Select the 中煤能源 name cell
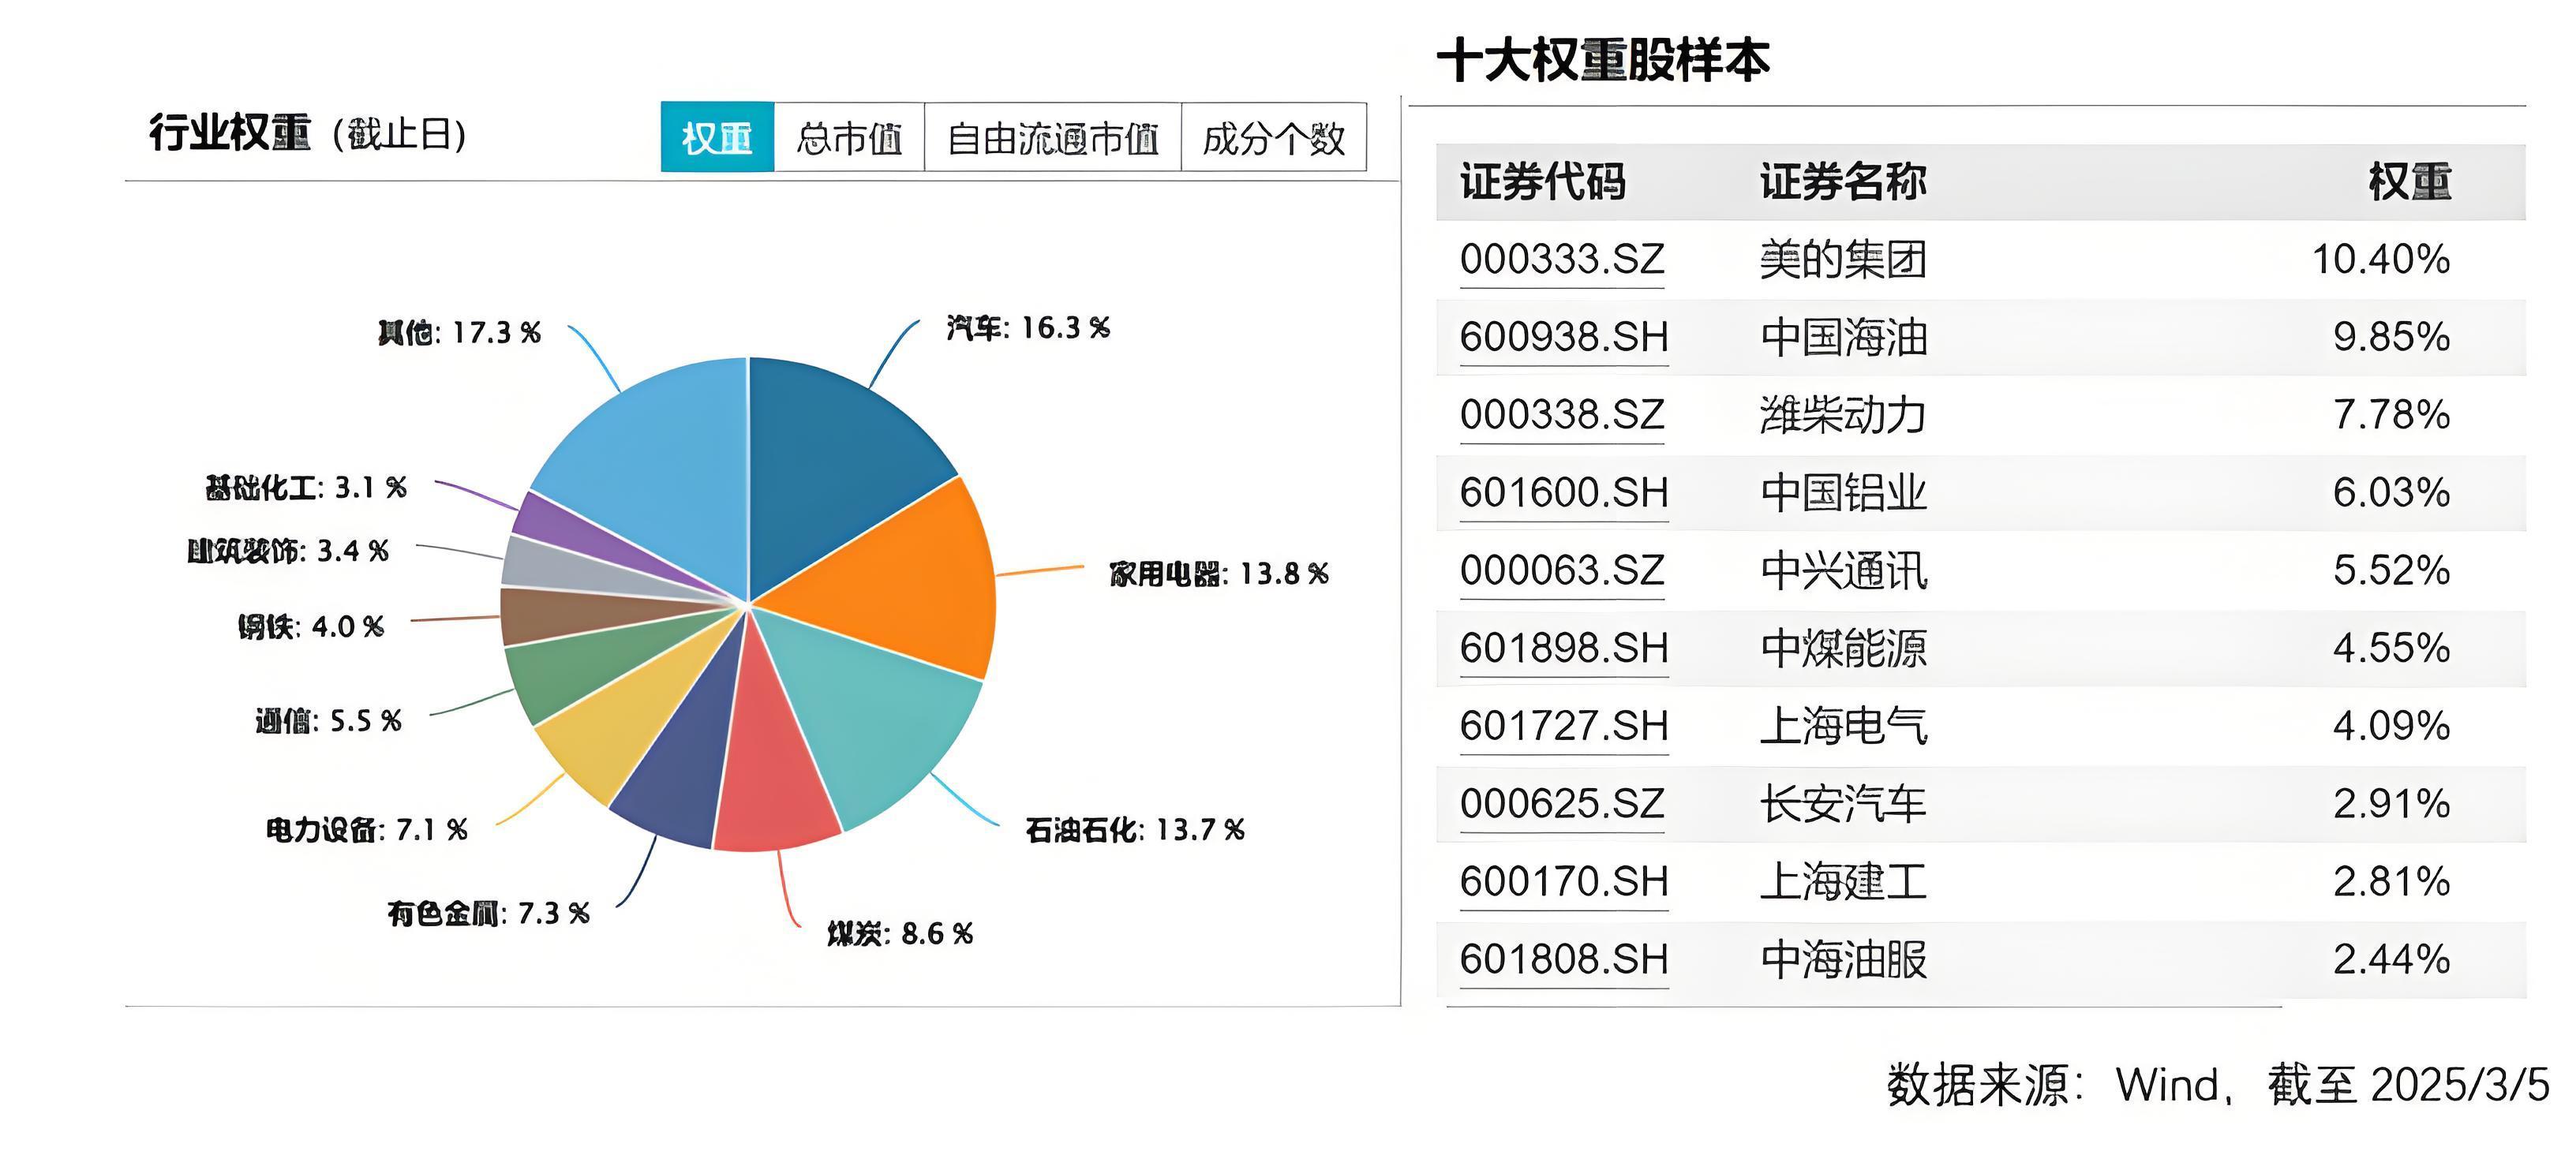2576x1155 pixels. tap(1843, 648)
